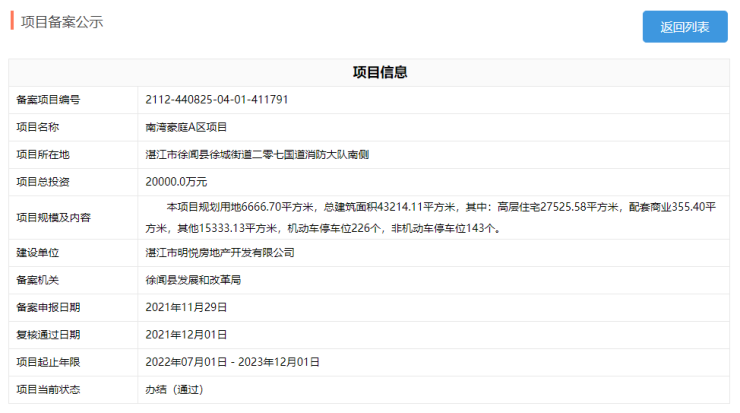Click the 项目起止年限 label cell
740x413 pixels.
73,362
